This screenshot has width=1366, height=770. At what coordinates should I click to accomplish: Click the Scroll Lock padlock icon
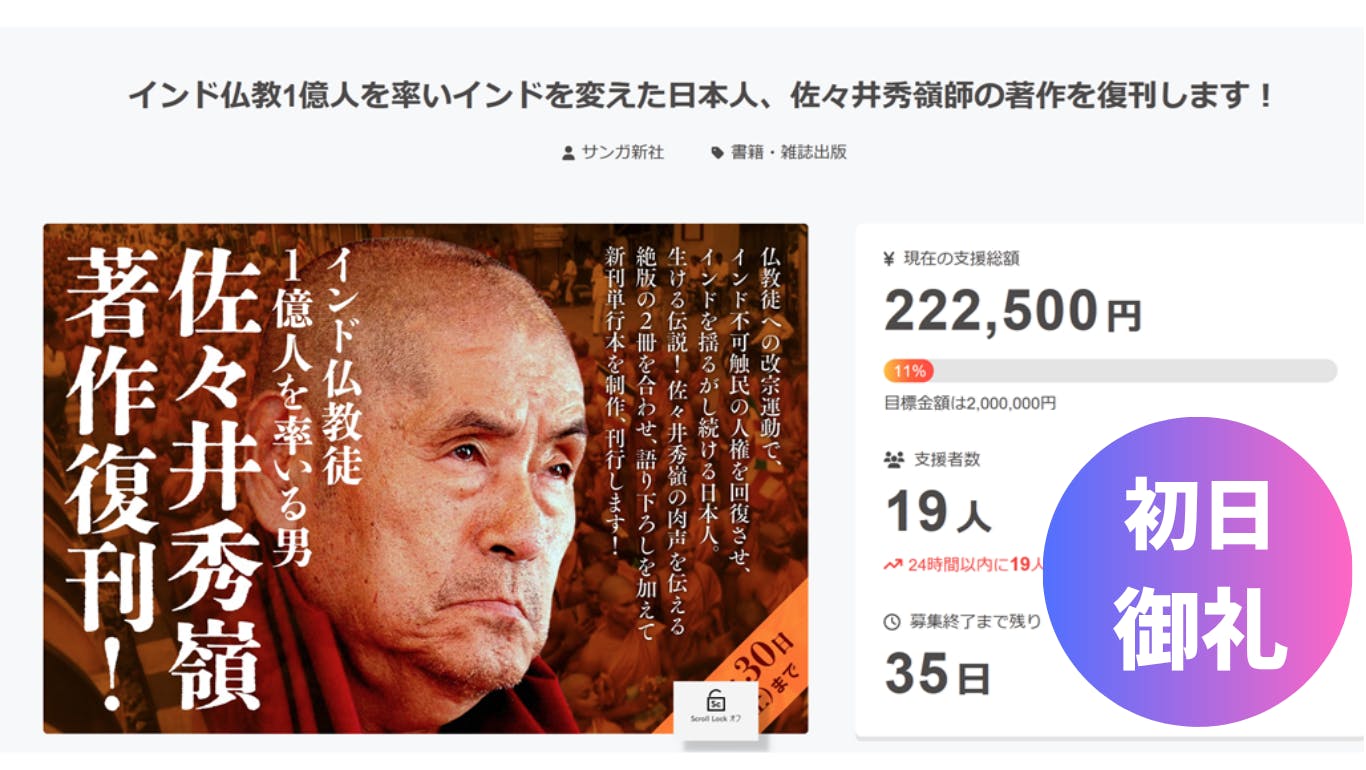point(715,699)
